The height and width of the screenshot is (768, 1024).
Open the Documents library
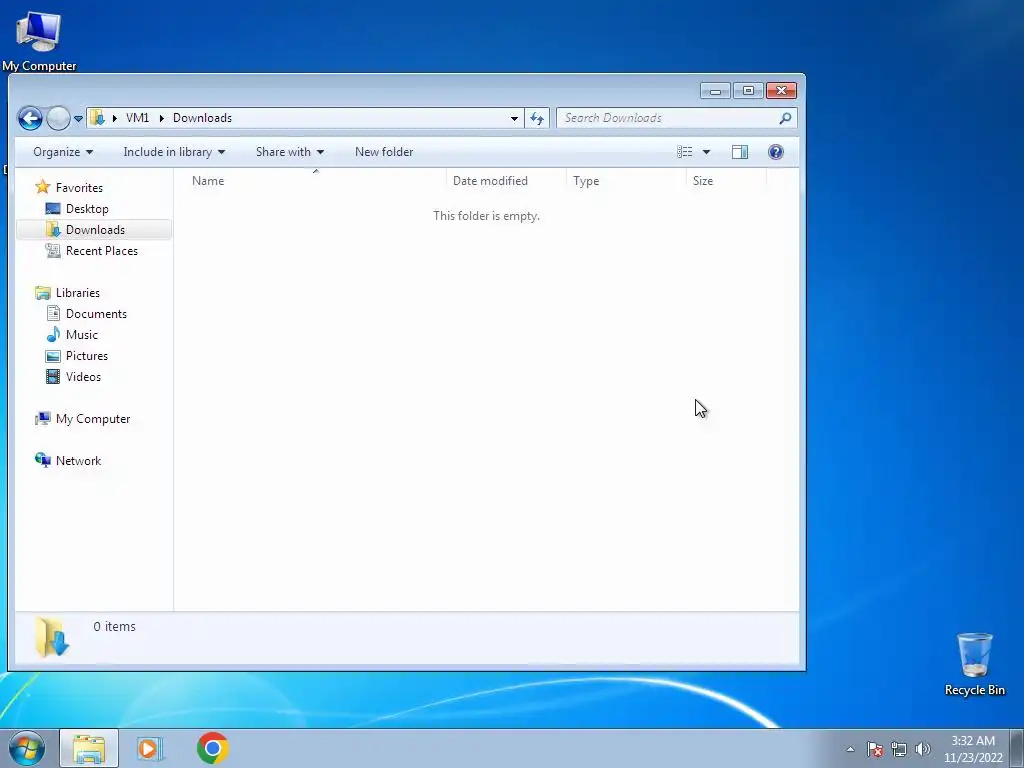coord(96,313)
